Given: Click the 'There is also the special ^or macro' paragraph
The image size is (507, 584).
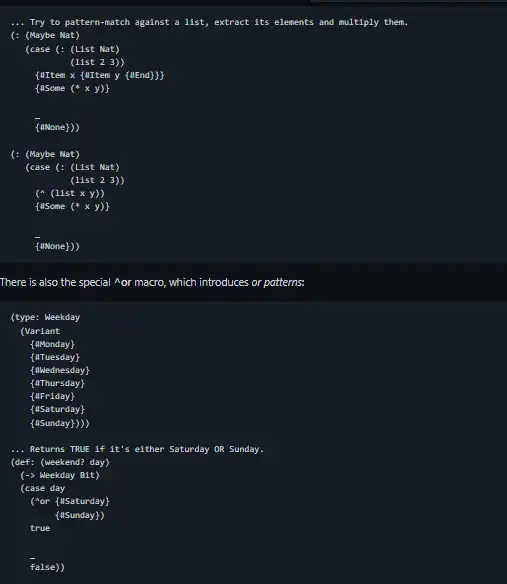Looking at the screenshot, I should [152, 283].
